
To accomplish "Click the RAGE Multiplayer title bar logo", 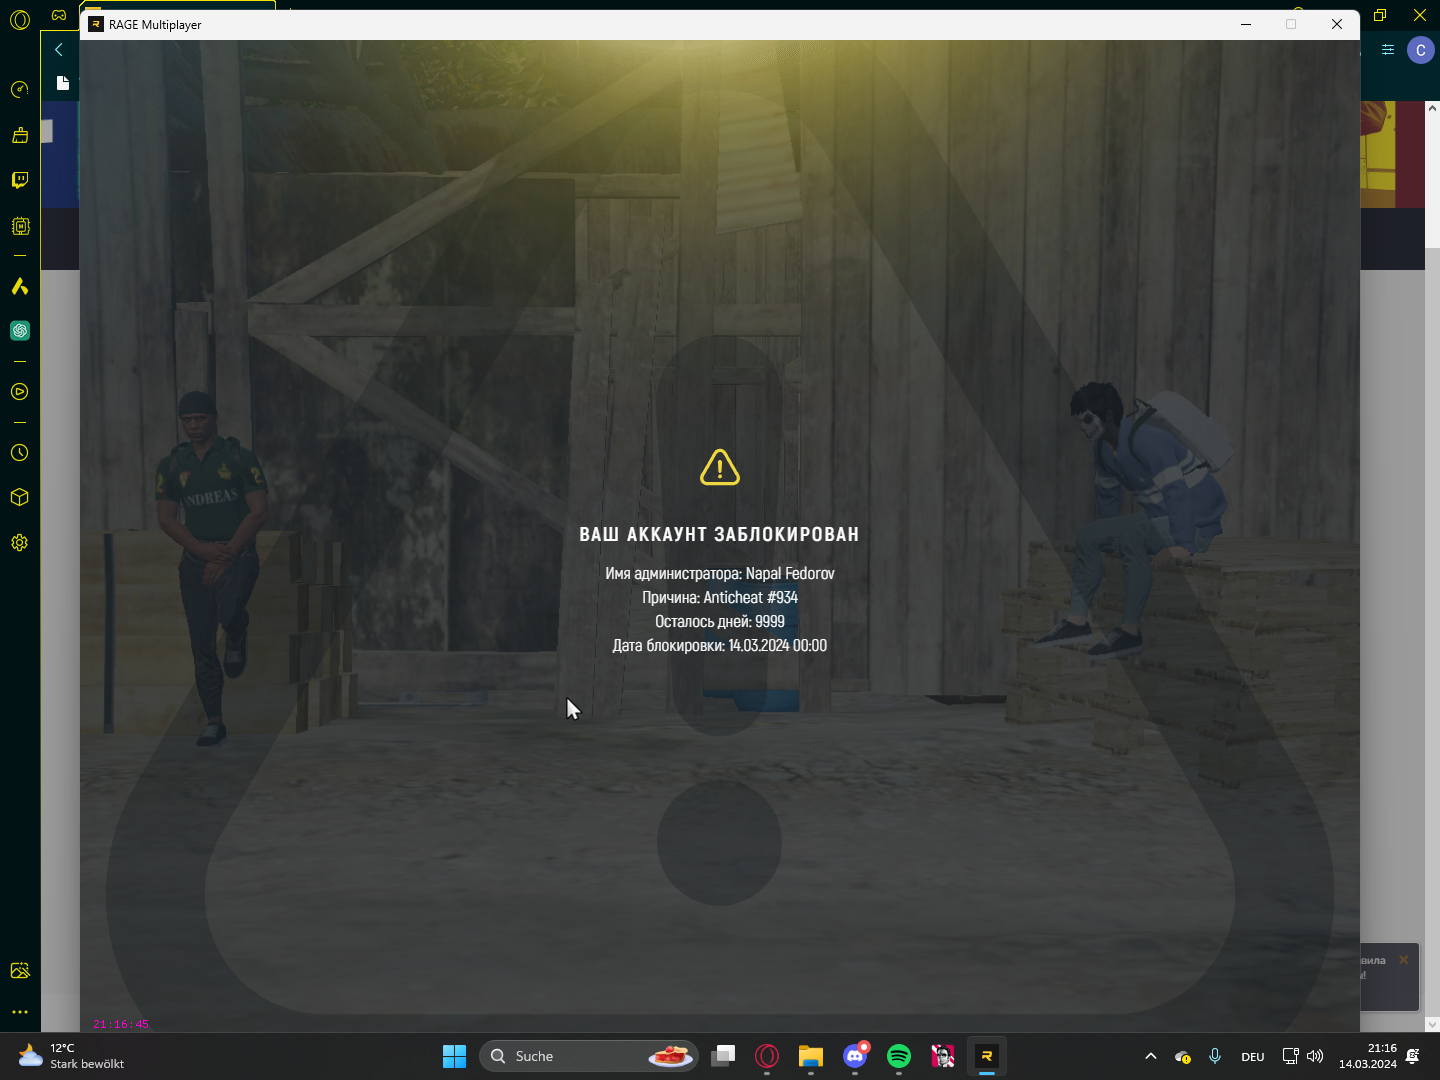I will tap(96, 24).
